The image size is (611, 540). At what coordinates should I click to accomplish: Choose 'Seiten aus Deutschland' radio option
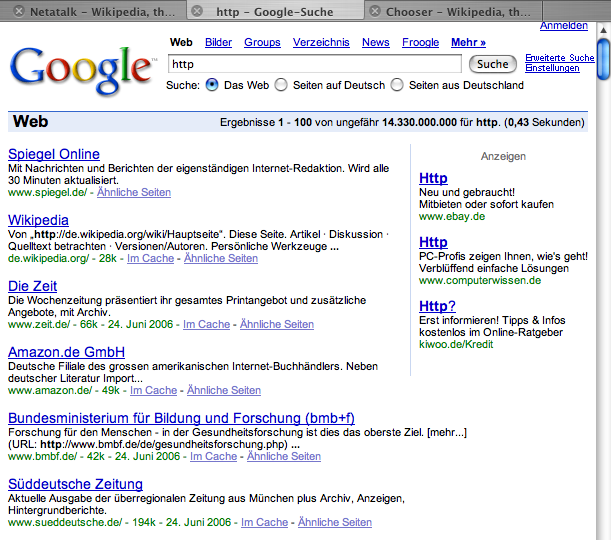pyautogui.click(x=397, y=85)
